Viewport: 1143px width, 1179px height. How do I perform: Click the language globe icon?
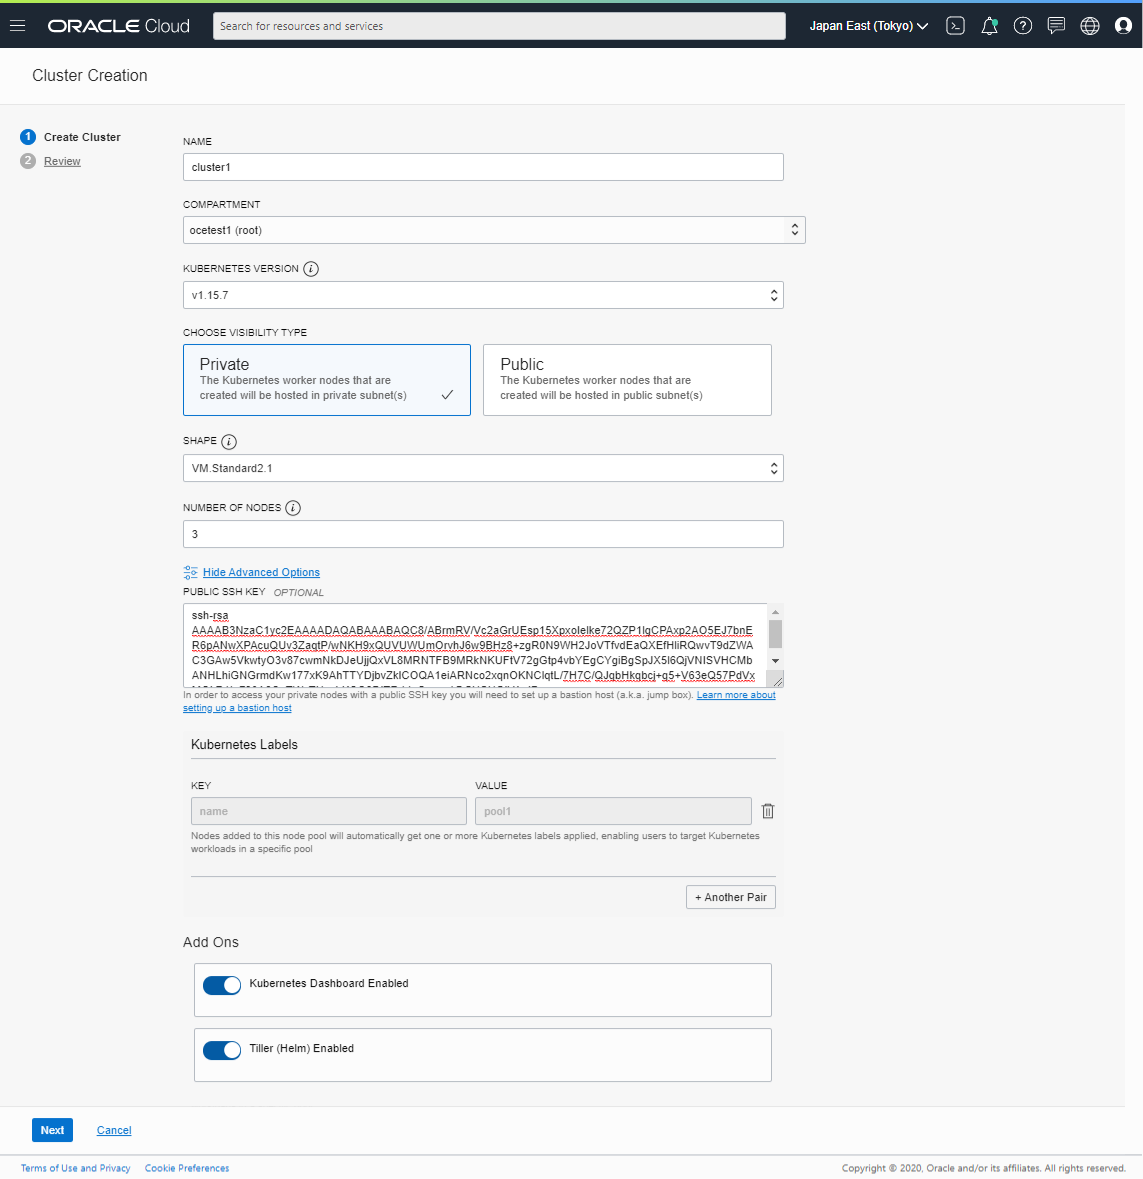[1090, 25]
